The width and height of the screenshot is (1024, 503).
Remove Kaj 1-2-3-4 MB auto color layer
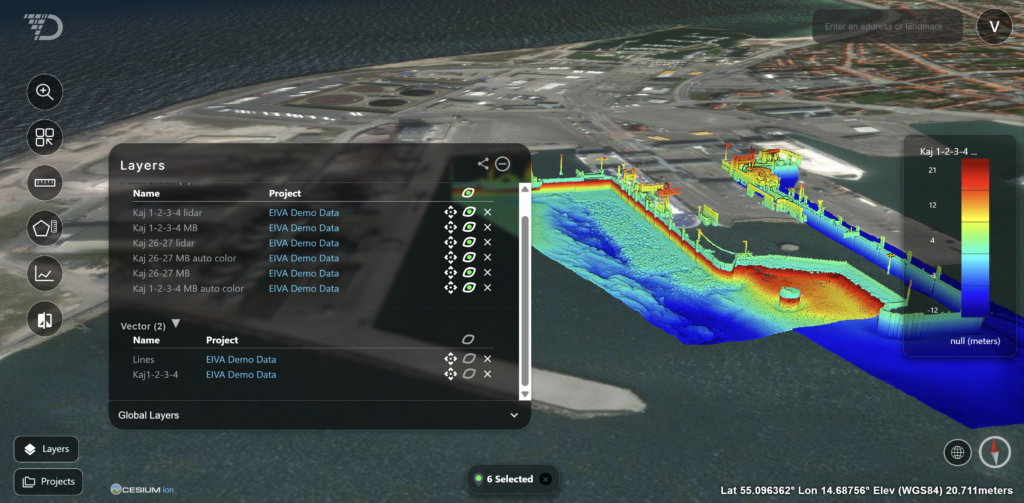coord(487,287)
